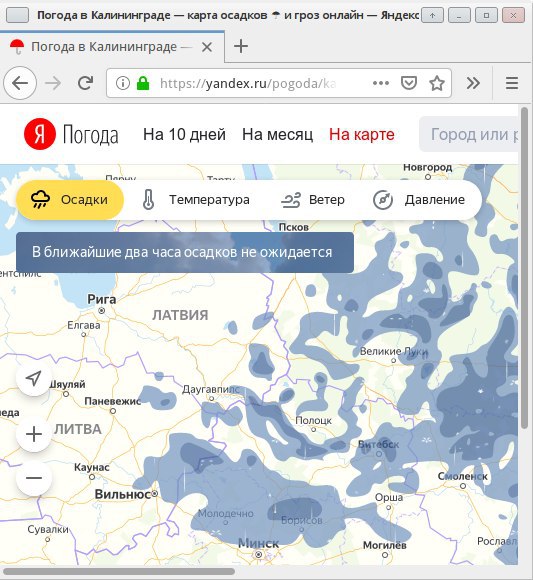Click Великие Луки label on map

(x=394, y=351)
